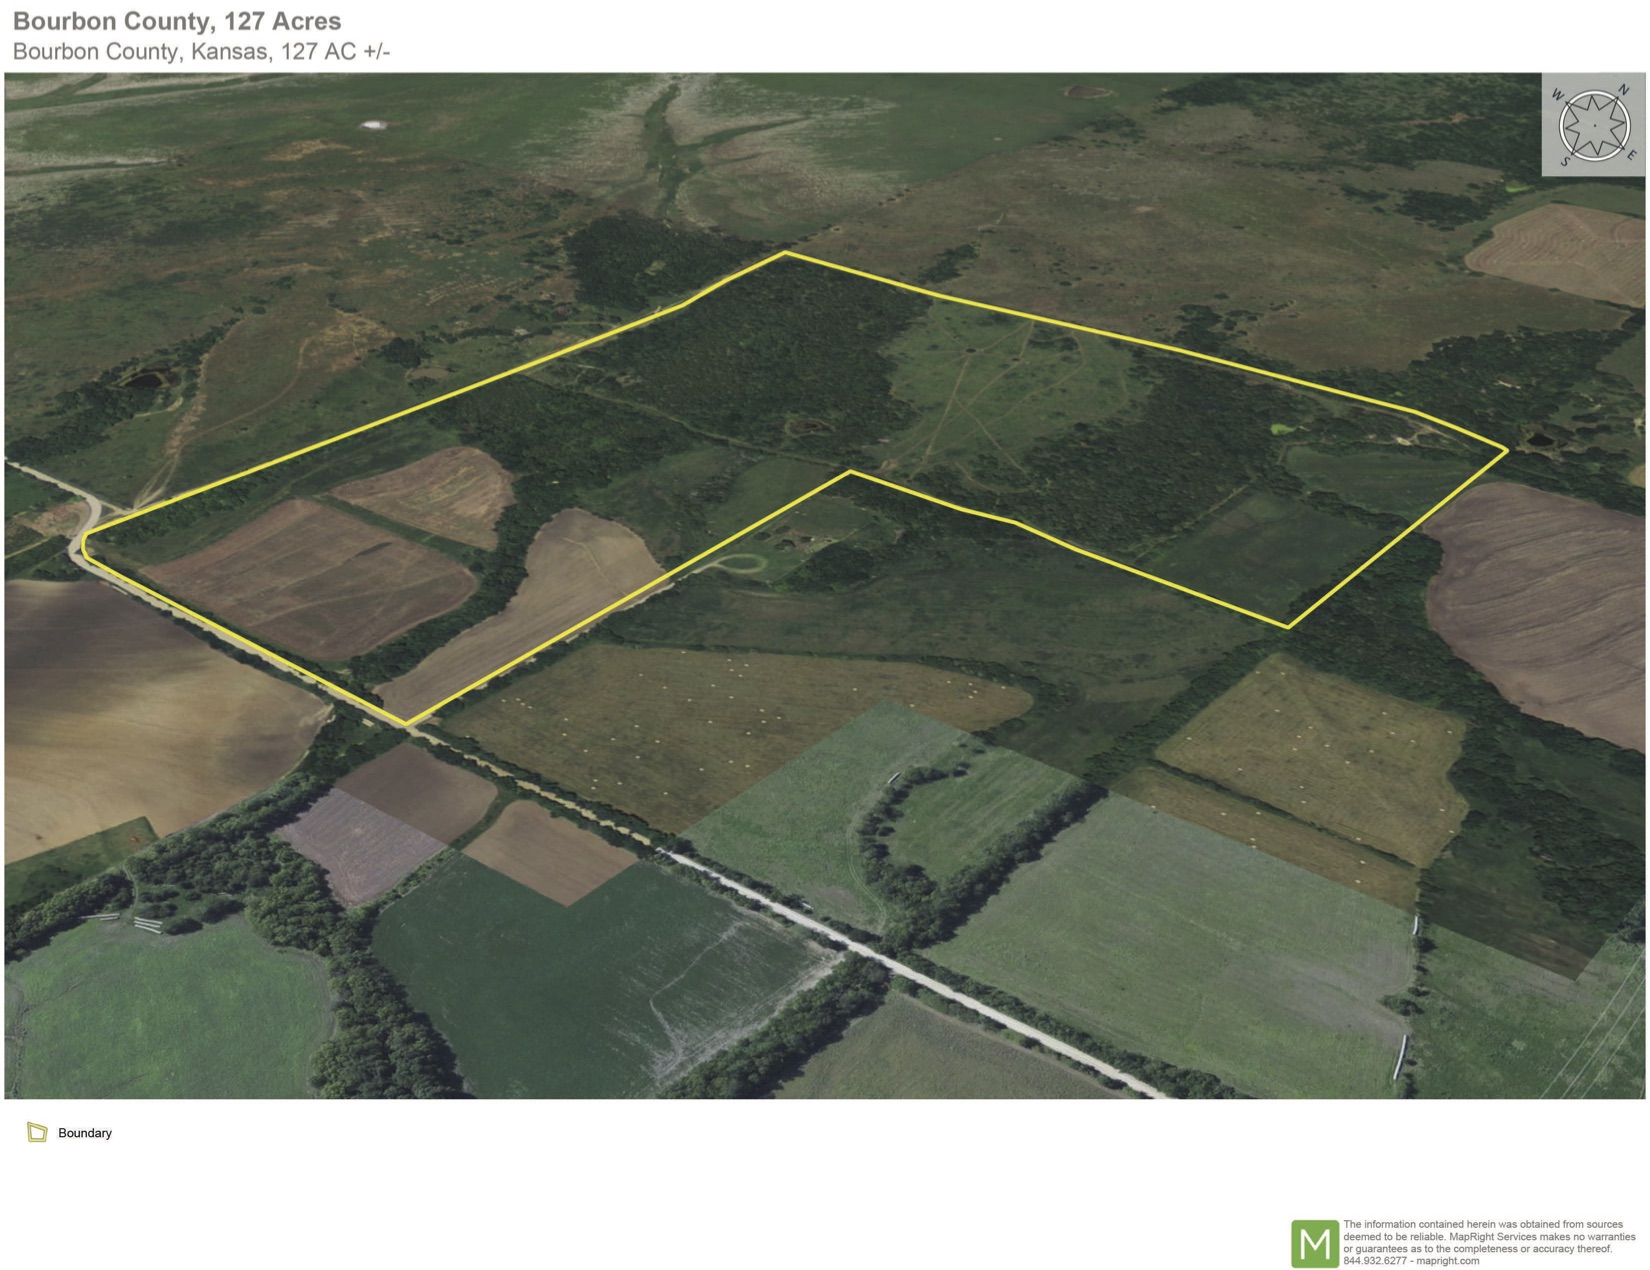
Task: Open the mapright.com link in footer
Action: (x=1448, y=1261)
